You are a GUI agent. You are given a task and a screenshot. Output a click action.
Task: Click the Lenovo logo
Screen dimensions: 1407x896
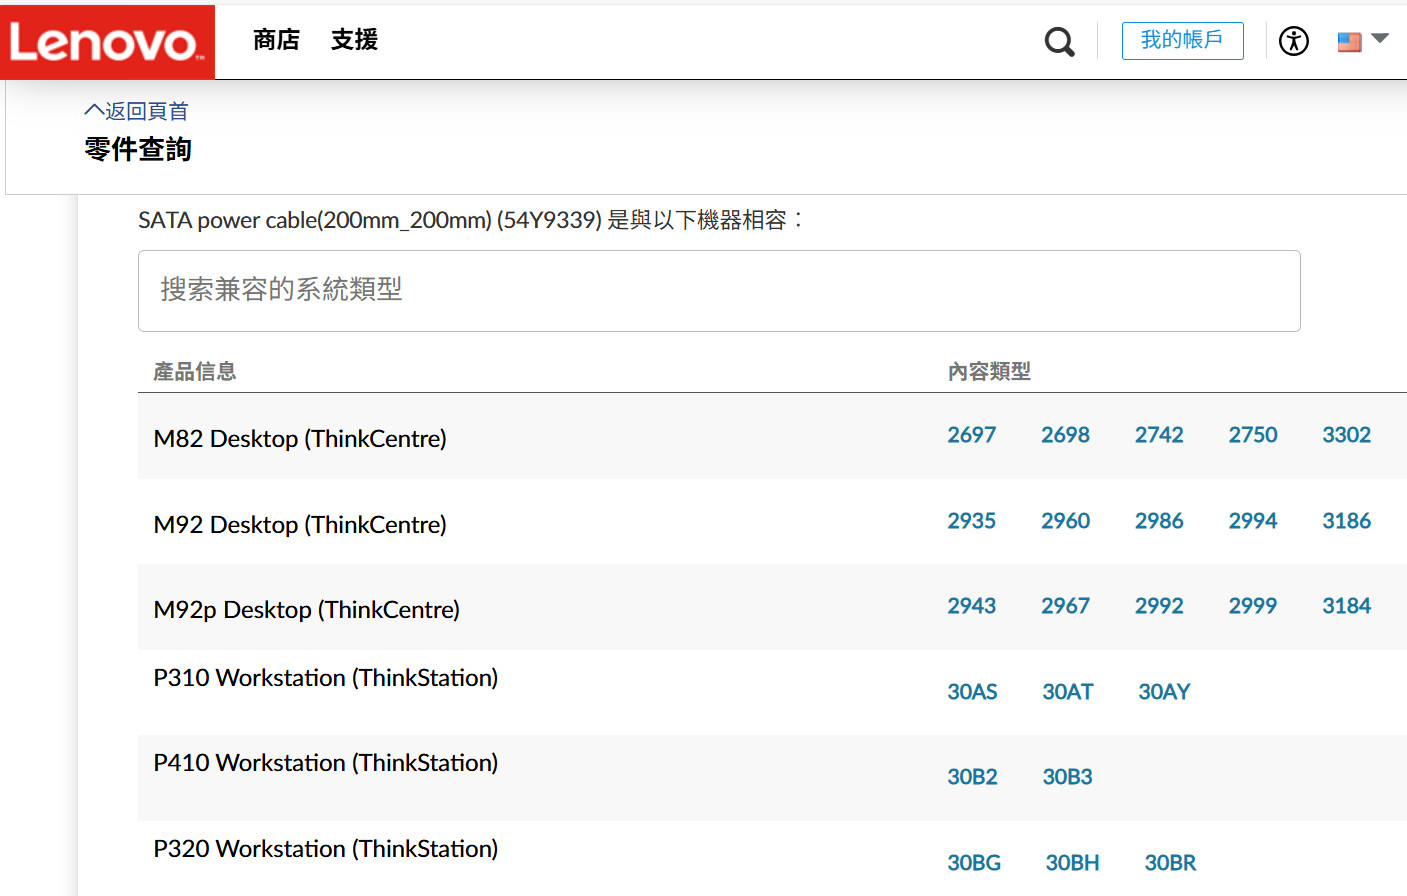click(107, 42)
